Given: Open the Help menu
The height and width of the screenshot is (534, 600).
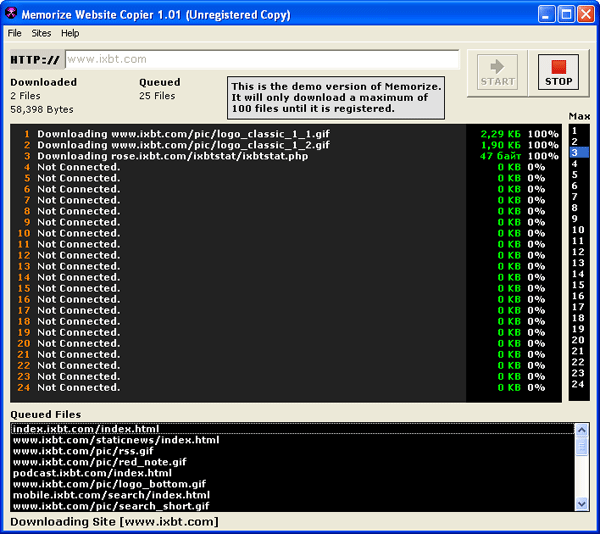Looking at the screenshot, I should coord(70,33).
